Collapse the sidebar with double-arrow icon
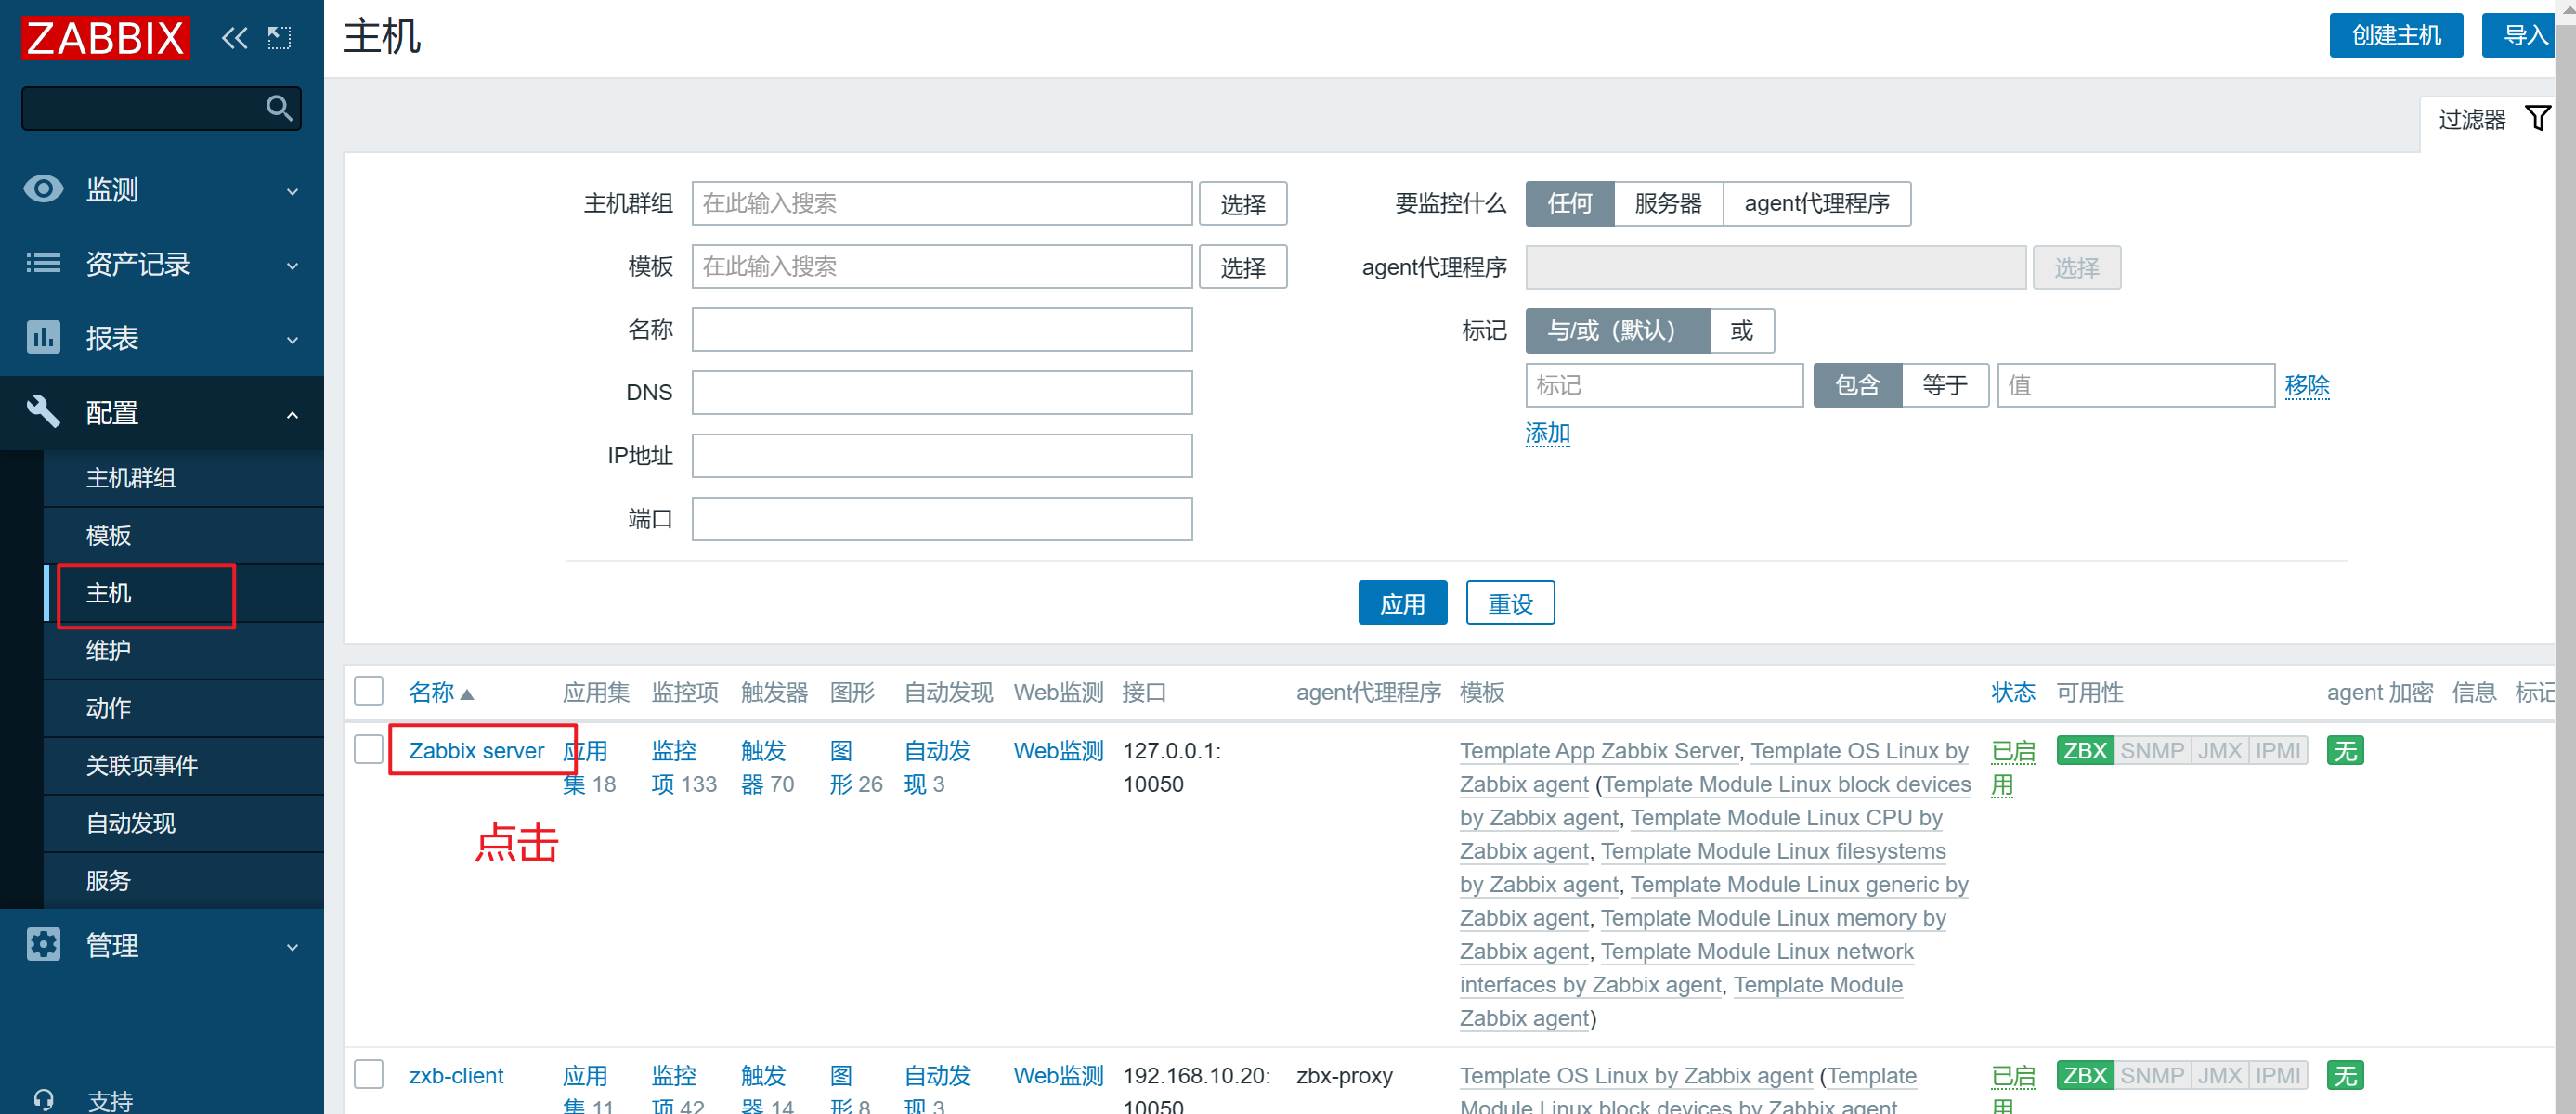Viewport: 2576px width, 1114px height. point(234,38)
